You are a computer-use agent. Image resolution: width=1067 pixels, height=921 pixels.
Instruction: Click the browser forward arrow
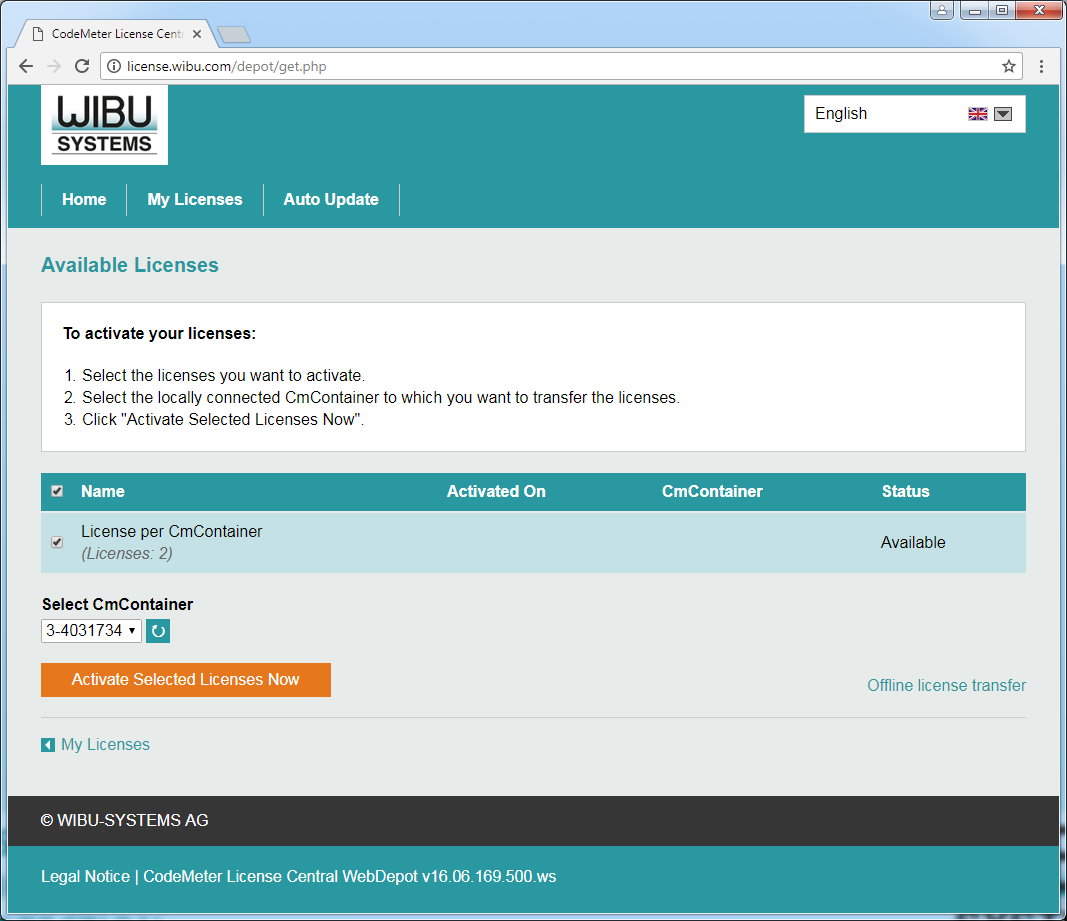point(54,66)
